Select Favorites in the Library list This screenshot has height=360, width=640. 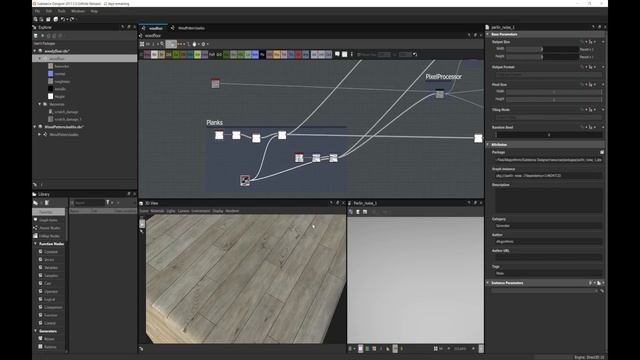(48, 212)
